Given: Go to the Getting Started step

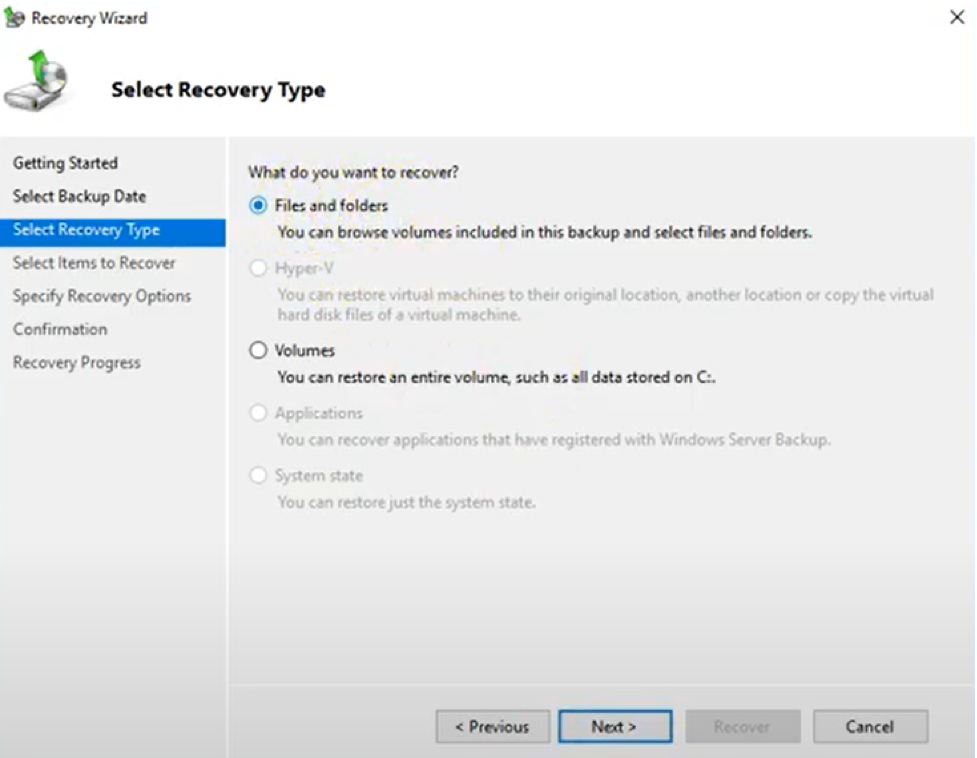Looking at the screenshot, I should point(65,163).
